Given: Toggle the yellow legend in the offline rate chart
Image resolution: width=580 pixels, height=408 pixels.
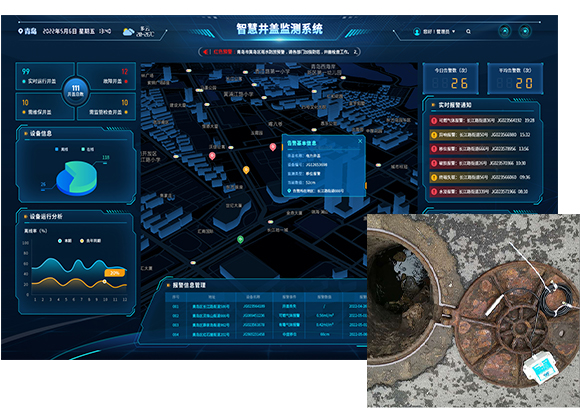Looking at the screenshot, I should click(90, 241).
